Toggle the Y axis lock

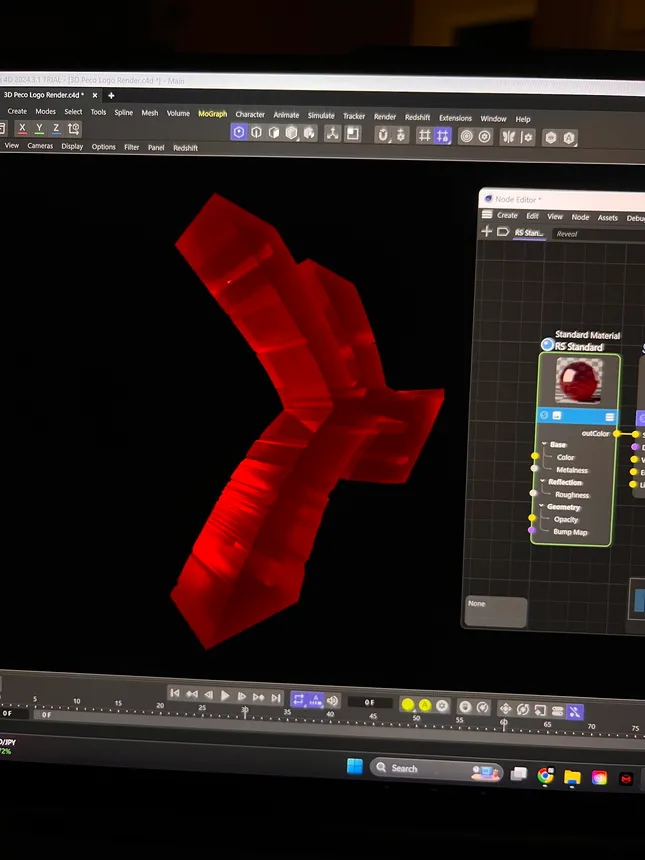[39, 129]
